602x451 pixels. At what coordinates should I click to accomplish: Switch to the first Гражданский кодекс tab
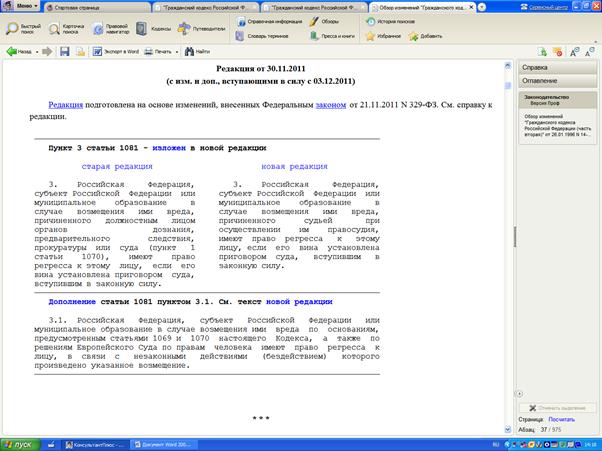[x=206, y=7]
